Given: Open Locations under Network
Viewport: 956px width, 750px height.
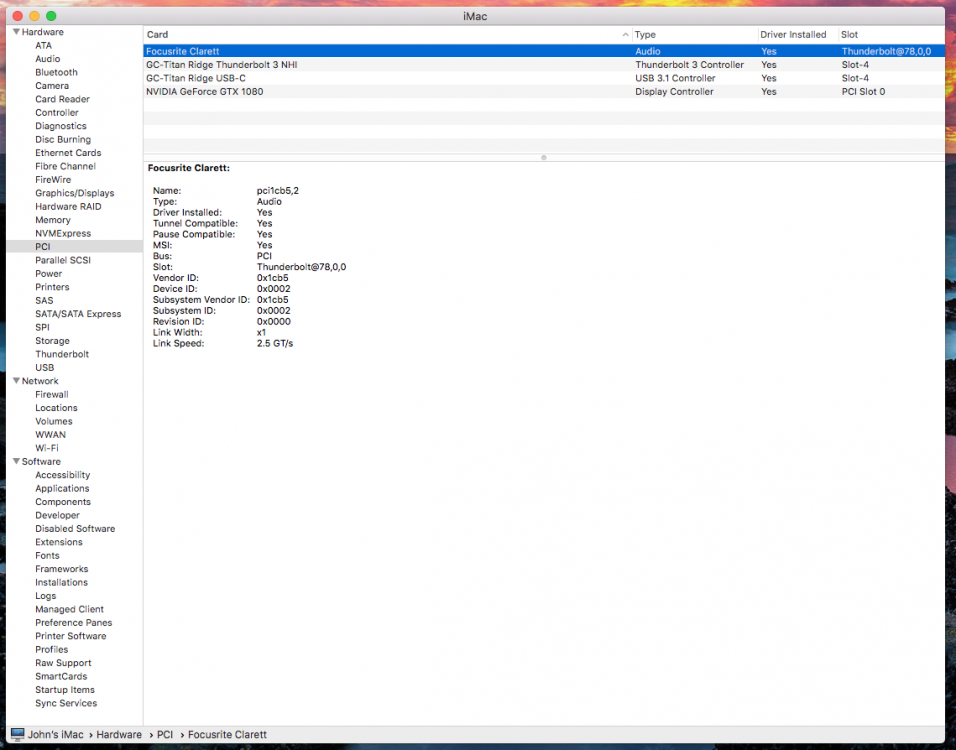Looking at the screenshot, I should [x=56, y=407].
